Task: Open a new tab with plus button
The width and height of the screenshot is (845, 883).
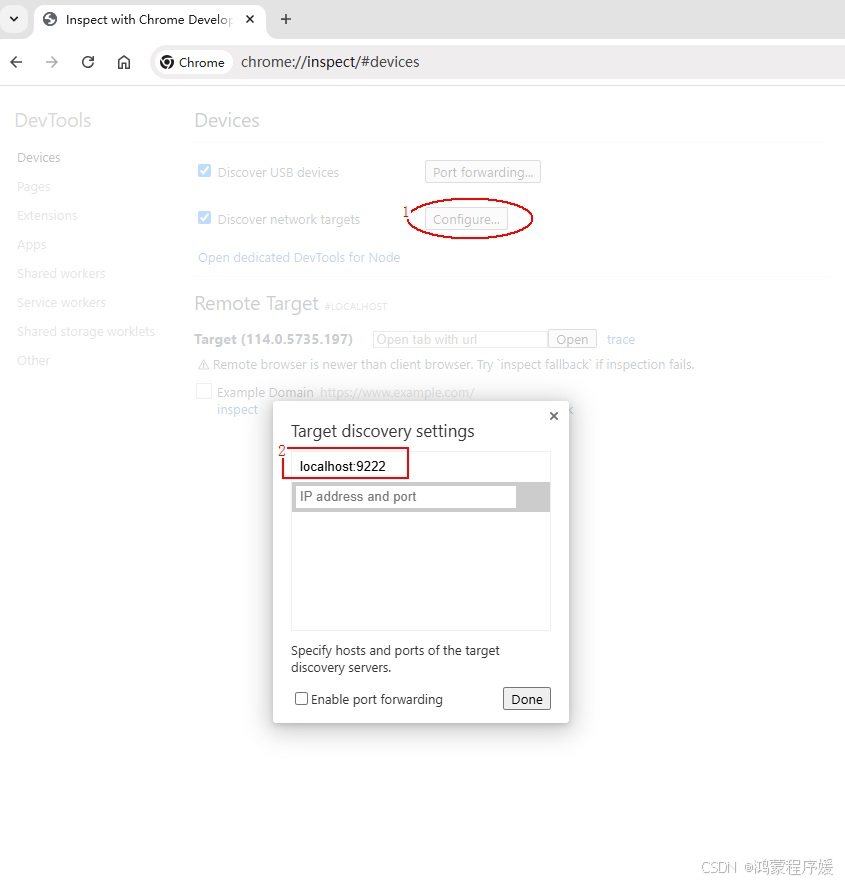Action: coord(286,19)
